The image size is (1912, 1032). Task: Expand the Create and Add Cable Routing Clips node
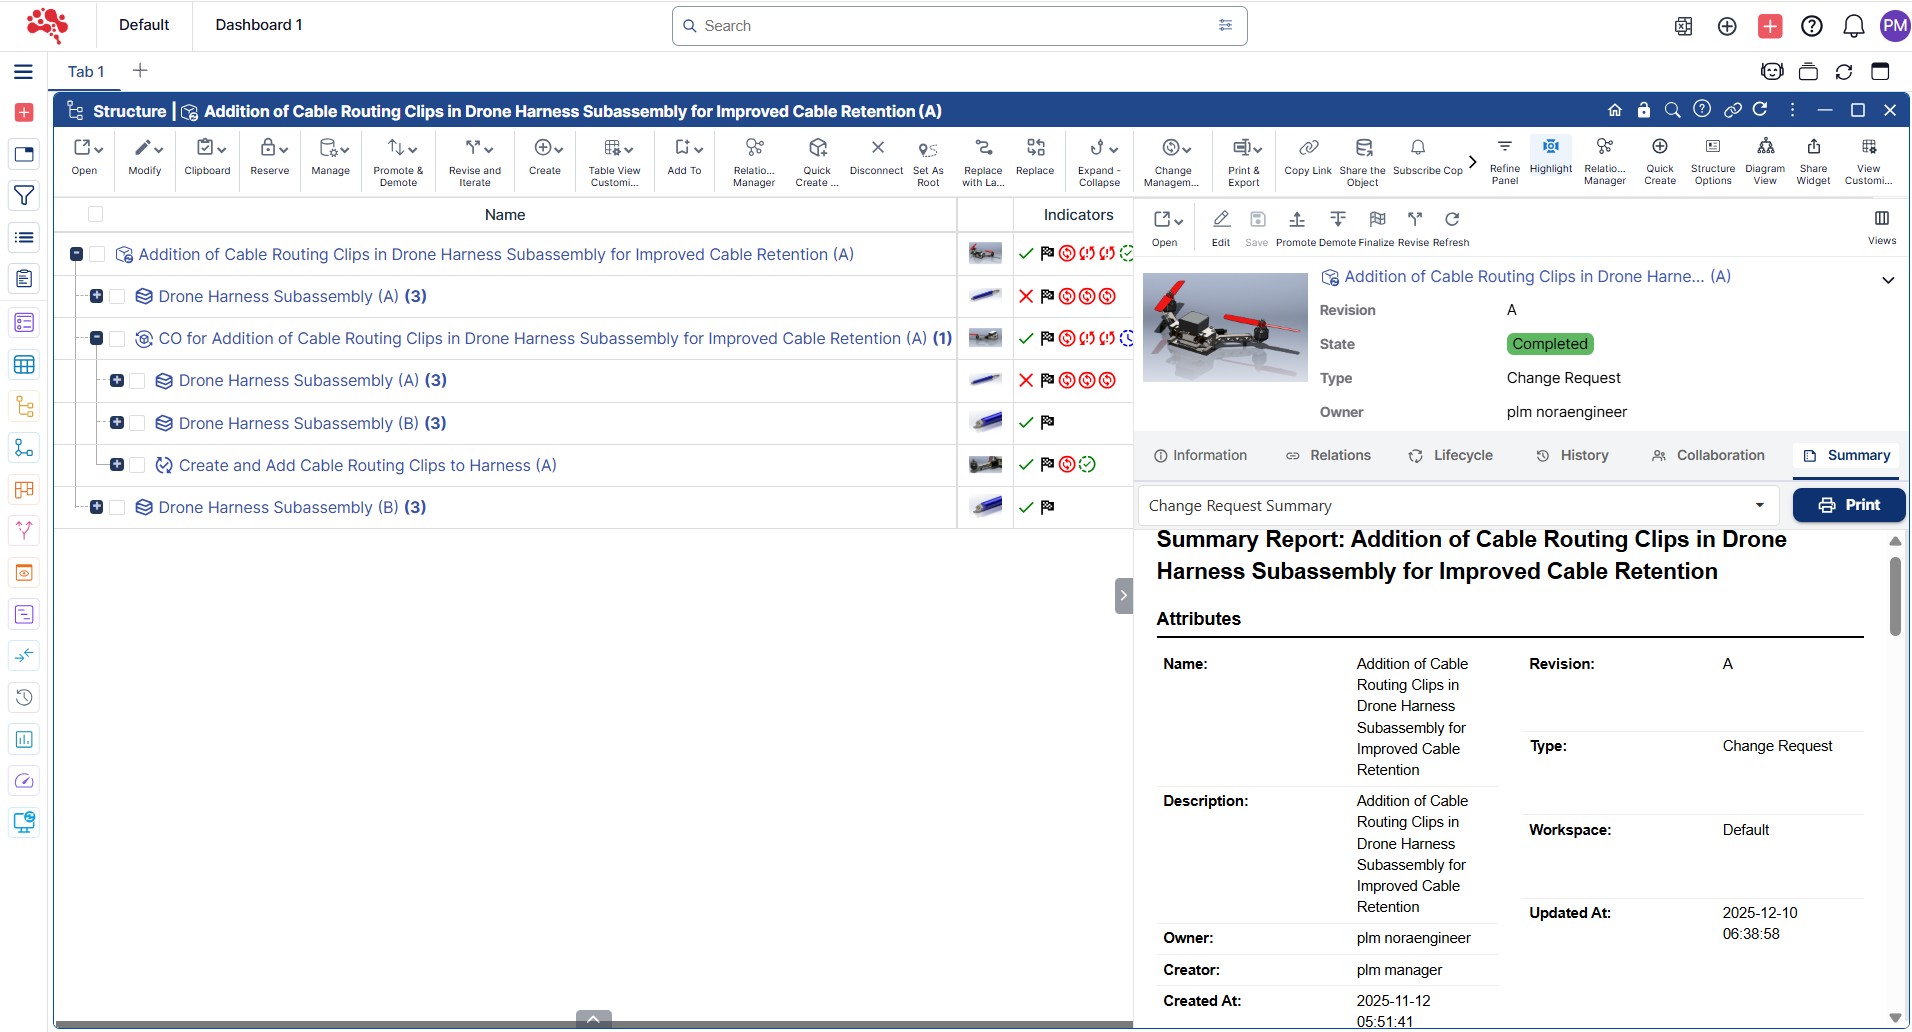[117, 465]
